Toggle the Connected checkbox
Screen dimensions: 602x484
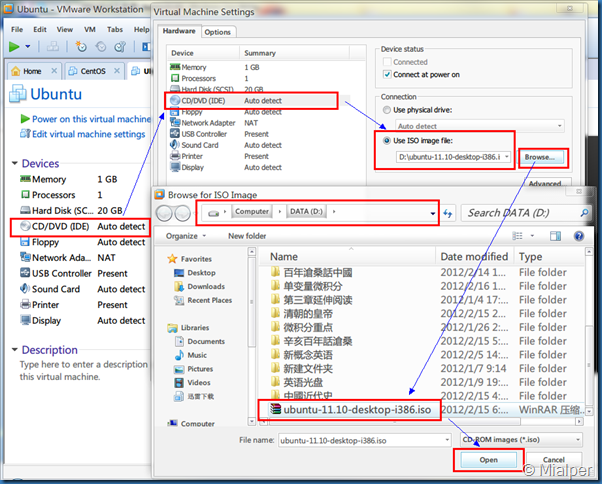(x=387, y=62)
